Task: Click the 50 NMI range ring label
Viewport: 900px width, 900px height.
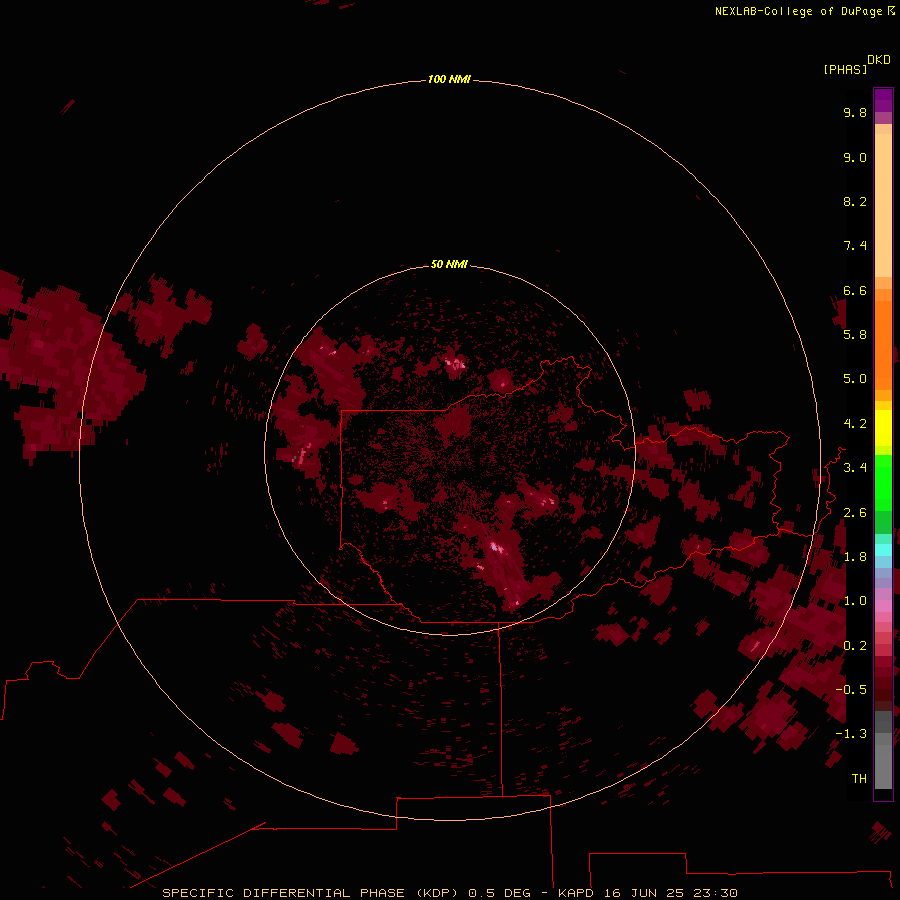Action: click(449, 264)
